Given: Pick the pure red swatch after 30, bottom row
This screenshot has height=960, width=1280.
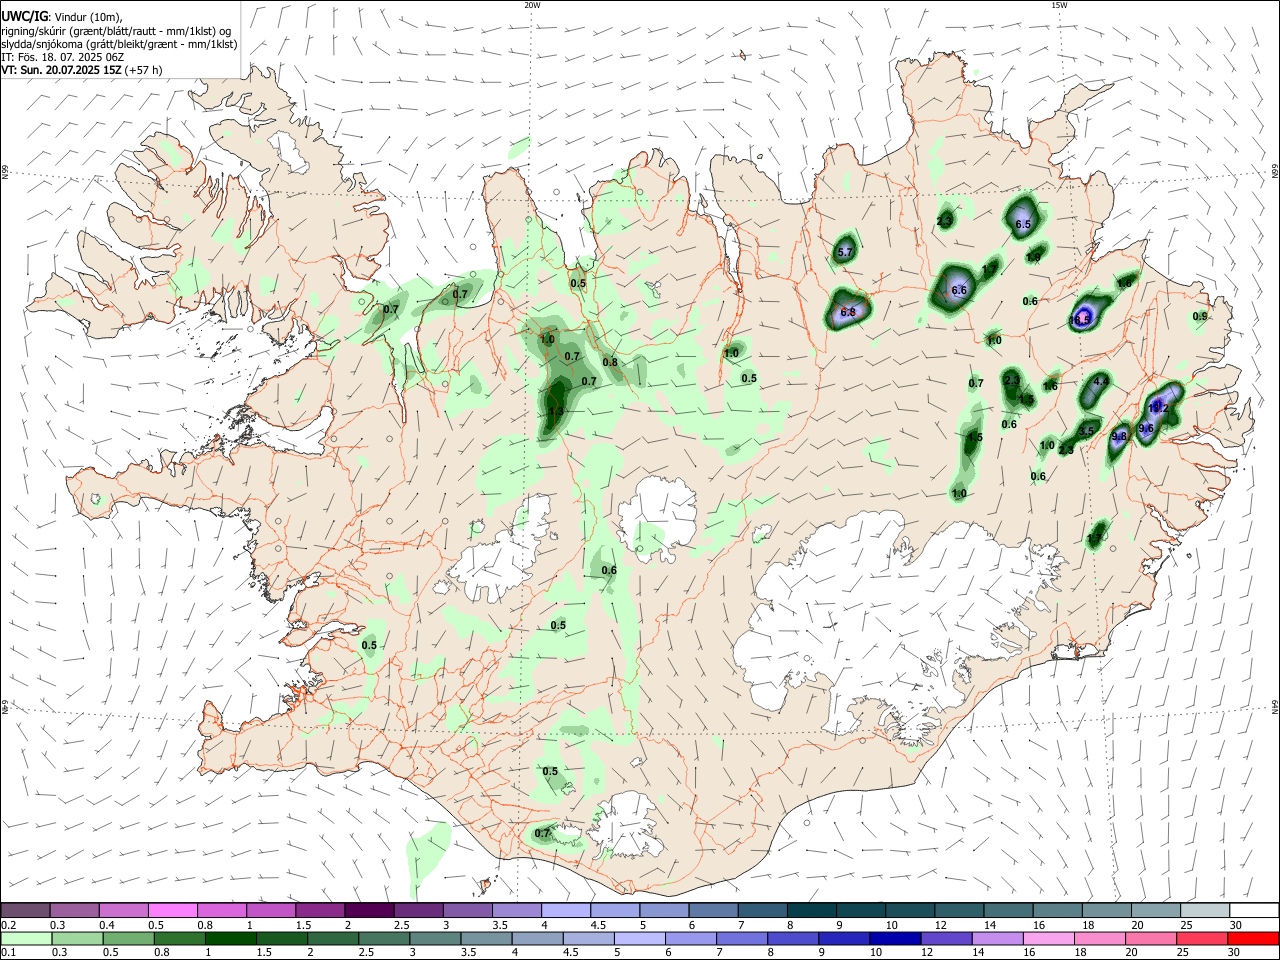Looking at the screenshot, I should pyautogui.click(x=1252, y=938).
